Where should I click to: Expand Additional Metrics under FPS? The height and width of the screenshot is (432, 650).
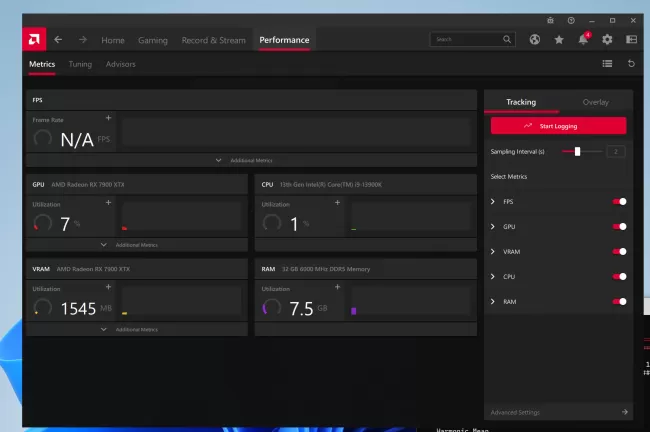tap(250, 160)
